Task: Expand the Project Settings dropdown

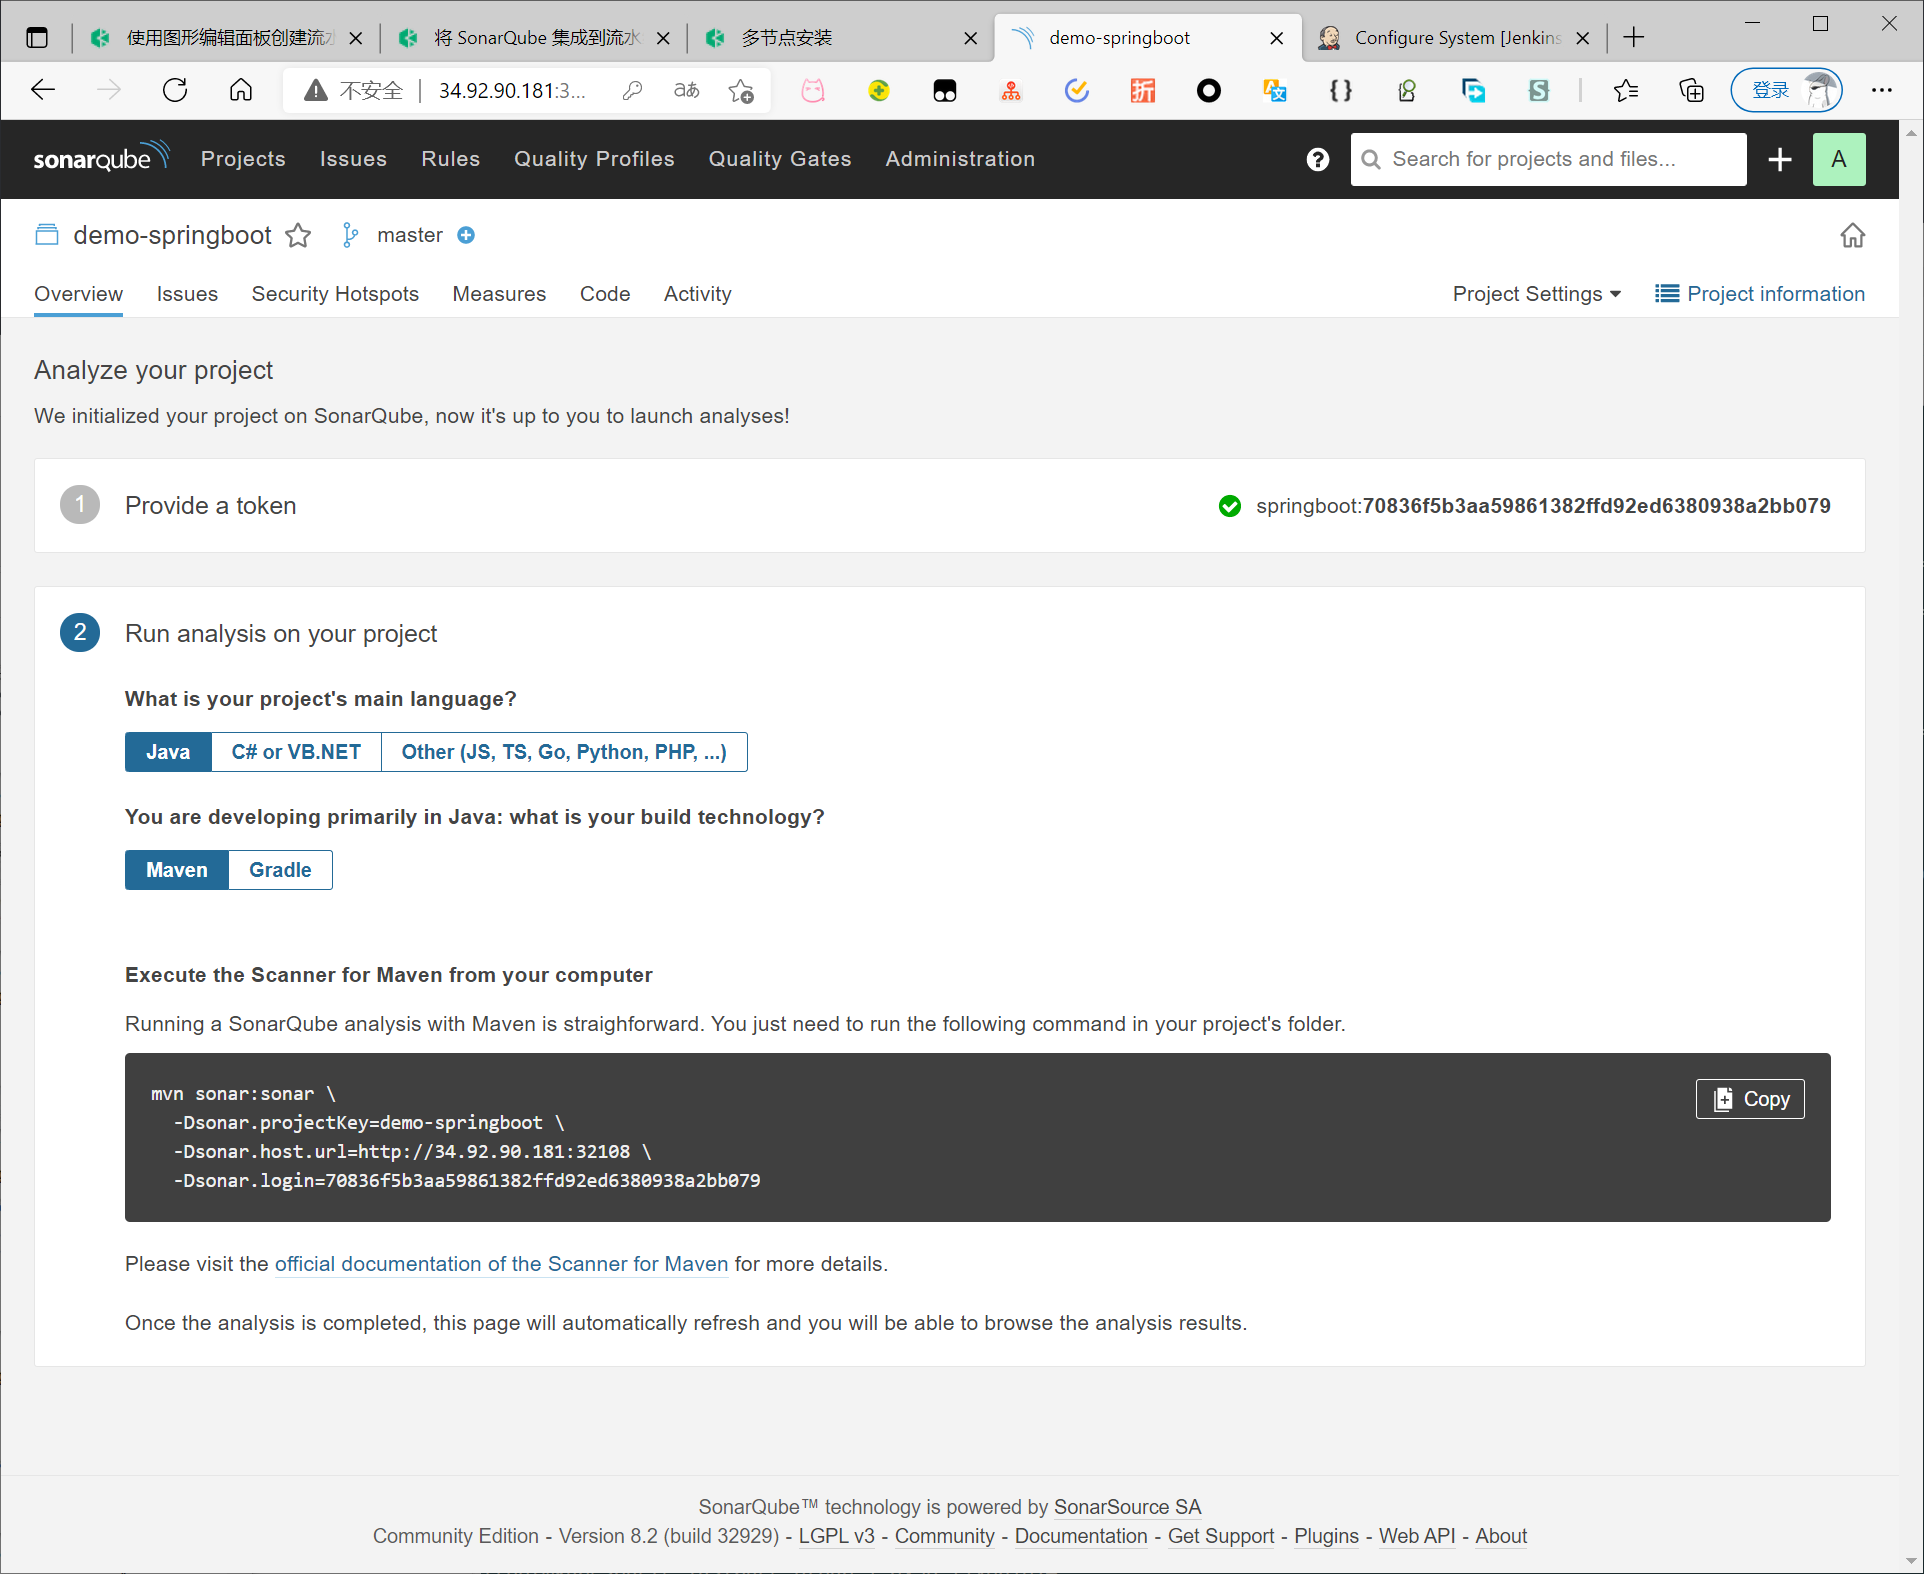Action: pyautogui.click(x=1536, y=294)
